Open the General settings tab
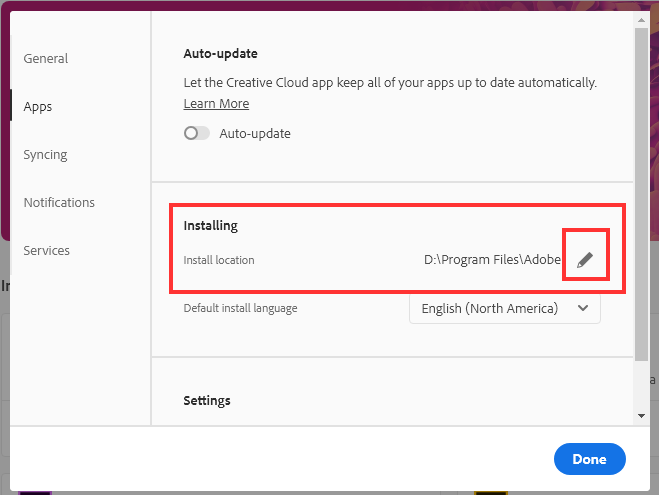Screen dimensions: 659x495 46,59
